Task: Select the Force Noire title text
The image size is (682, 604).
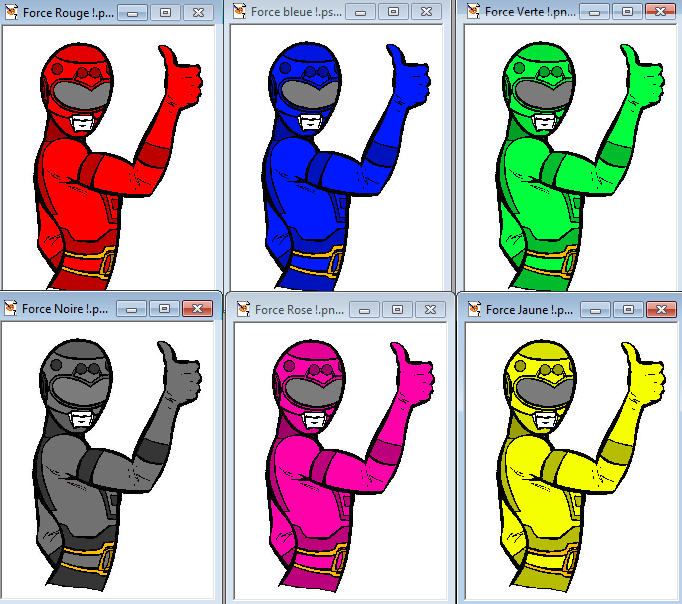Action: (65, 309)
